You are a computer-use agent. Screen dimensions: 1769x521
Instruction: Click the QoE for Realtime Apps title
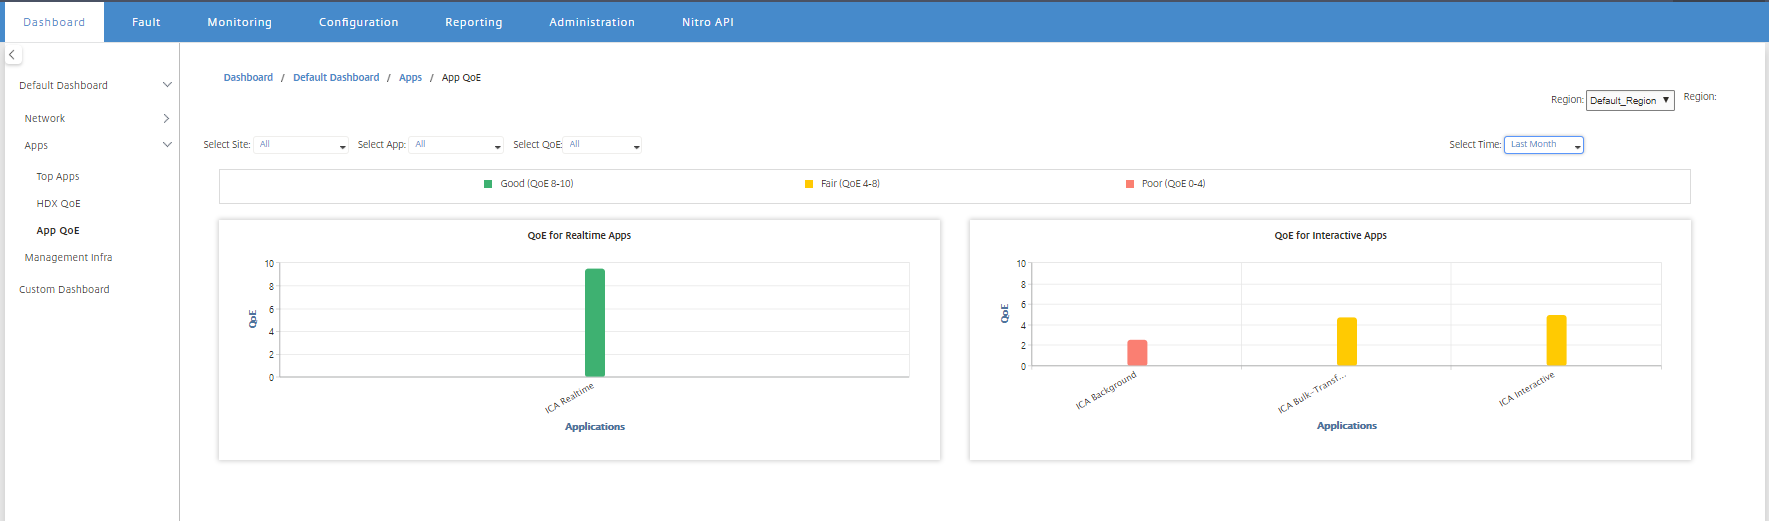(x=579, y=236)
